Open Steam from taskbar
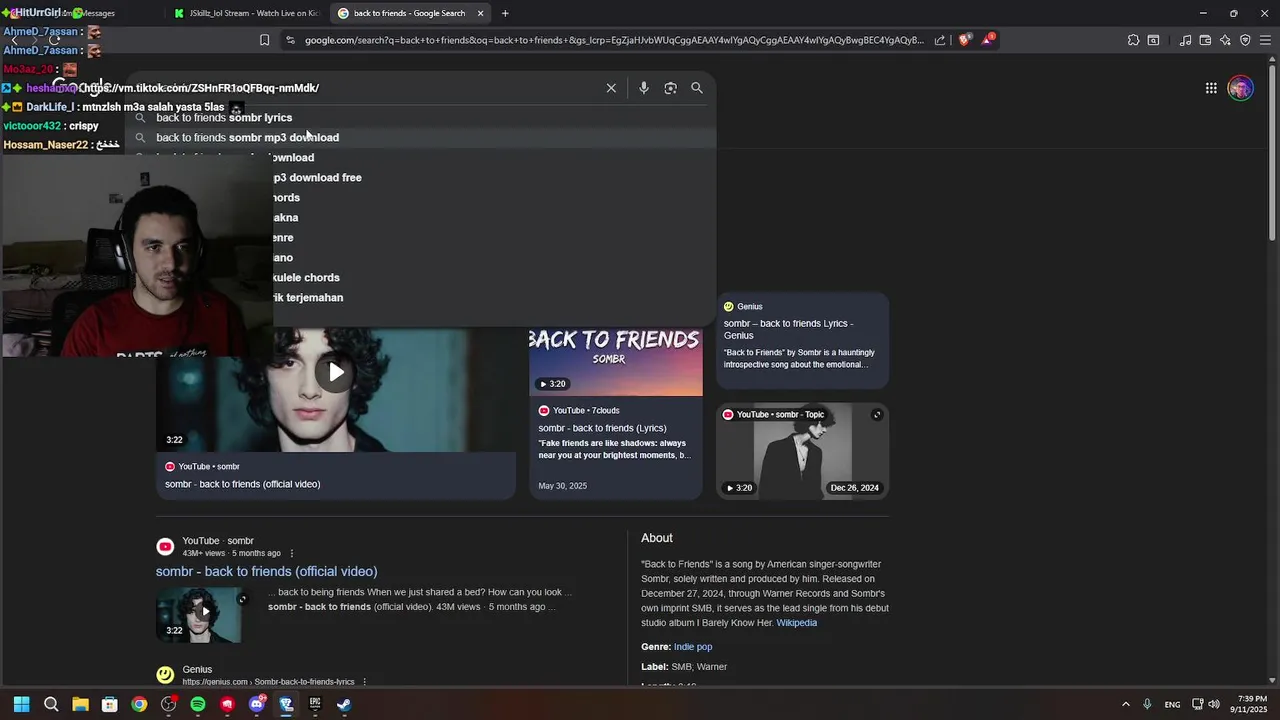Screen dimensions: 1280x720 tap(344, 704)
